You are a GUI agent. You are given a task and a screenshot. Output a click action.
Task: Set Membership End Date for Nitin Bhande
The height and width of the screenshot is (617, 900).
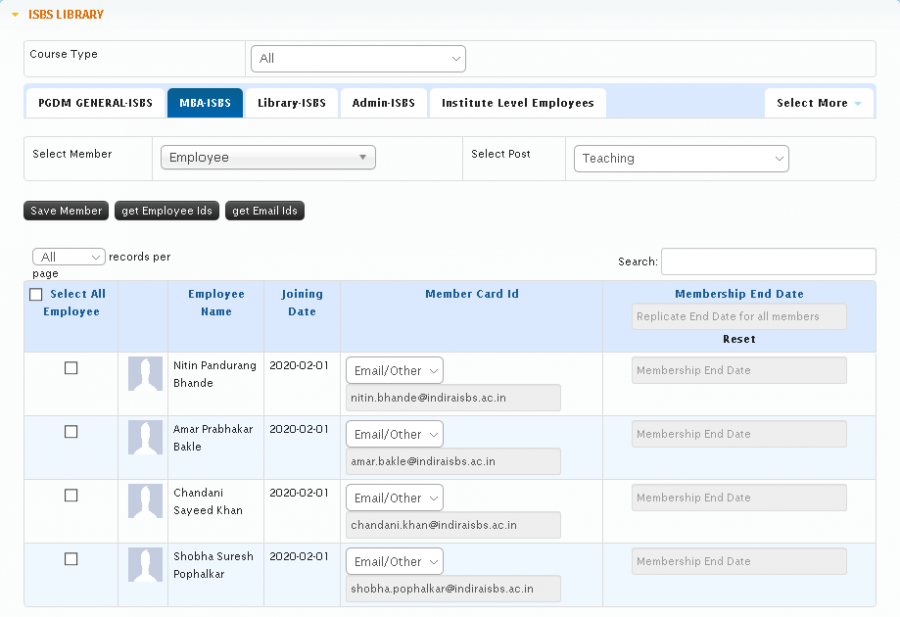pyautogui.click(x=739, y=370)
